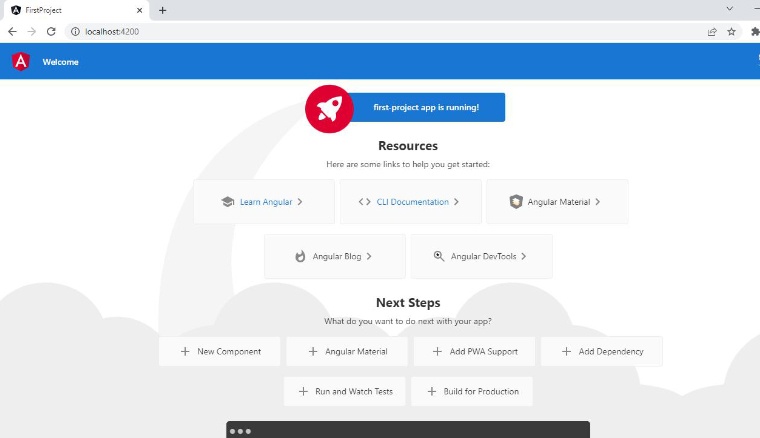Open the CLI Documentation link

coord(411,202)
